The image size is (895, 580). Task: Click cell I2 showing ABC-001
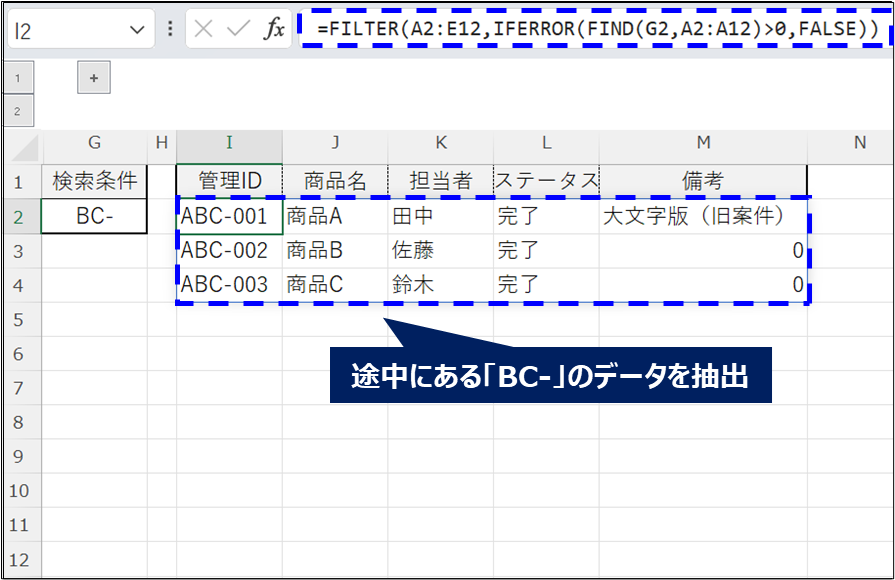pos(229,214)
